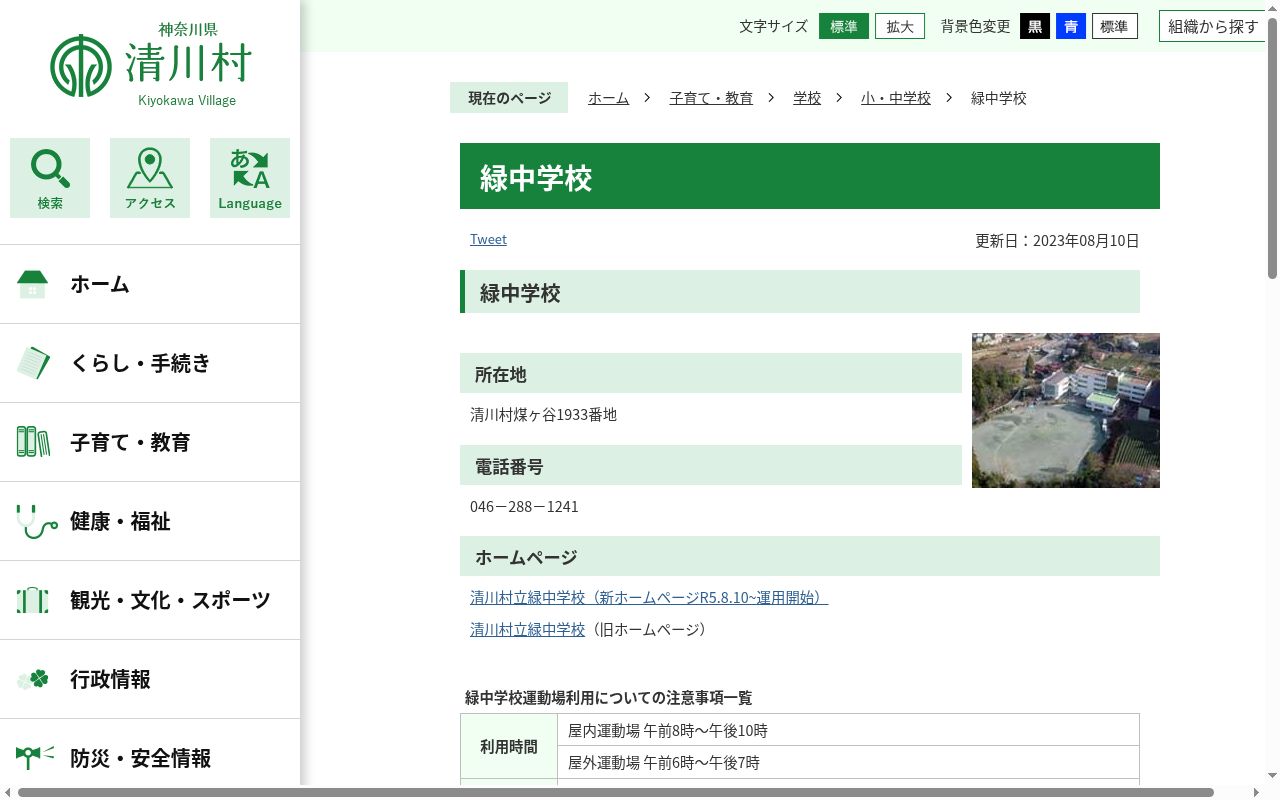Open the くらし・手続き menu item
The image size is (1280, 800).
[150, 363]
